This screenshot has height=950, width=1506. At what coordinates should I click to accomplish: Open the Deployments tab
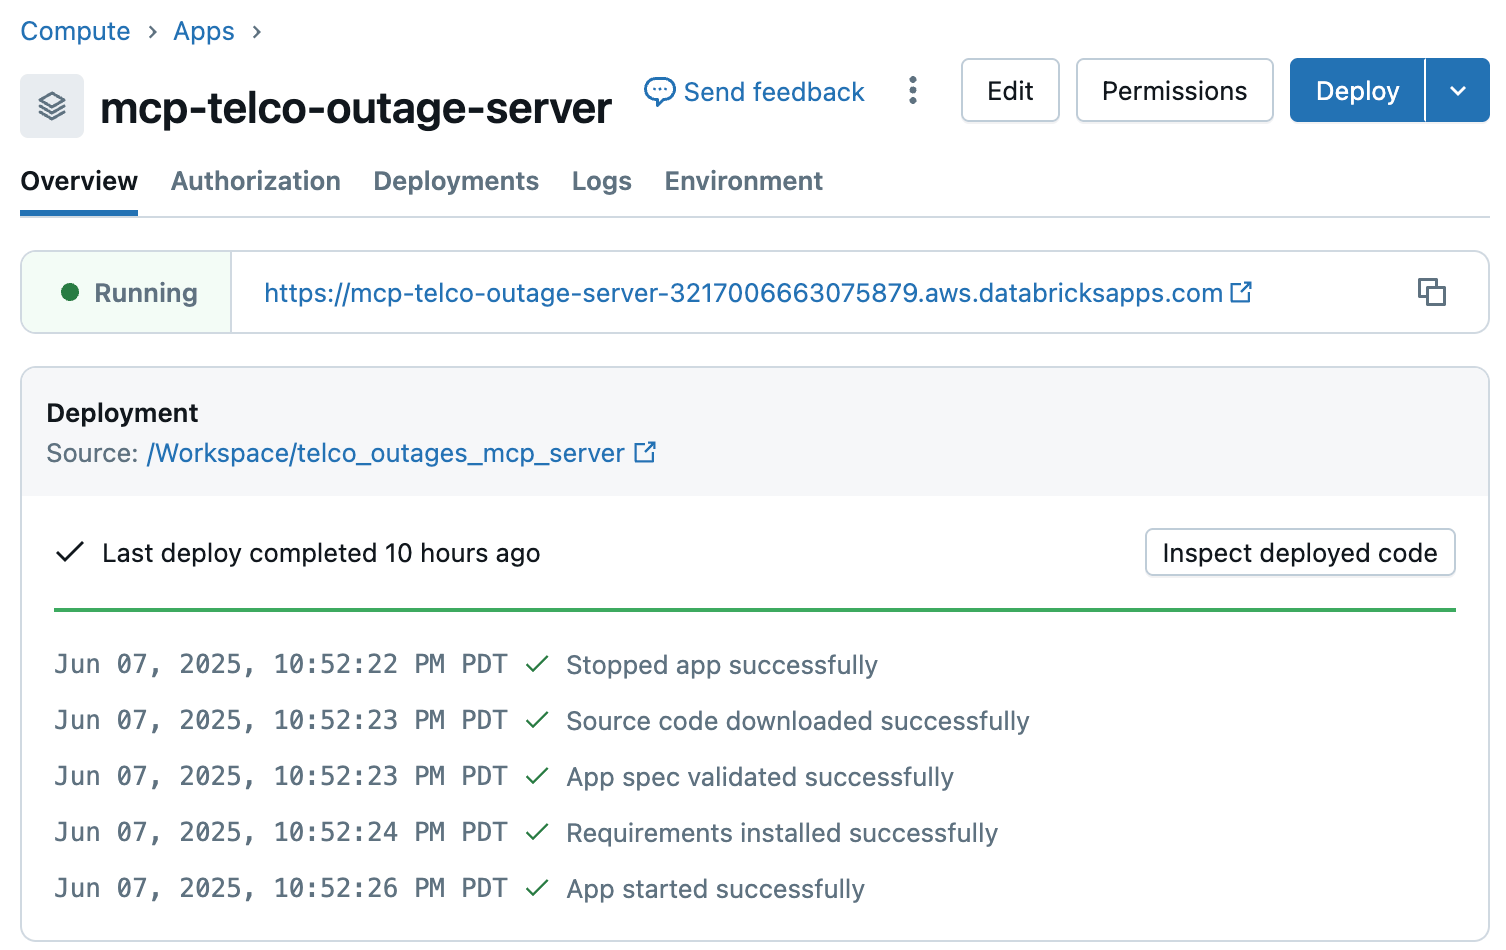[x=456, y=181]
